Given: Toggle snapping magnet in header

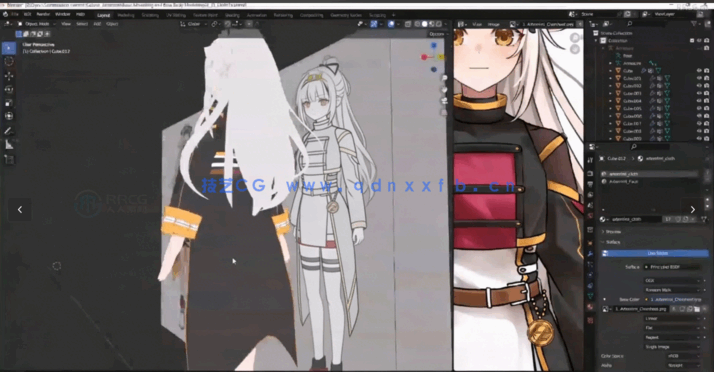Looking at the screenshot, I should pos(227,24).
